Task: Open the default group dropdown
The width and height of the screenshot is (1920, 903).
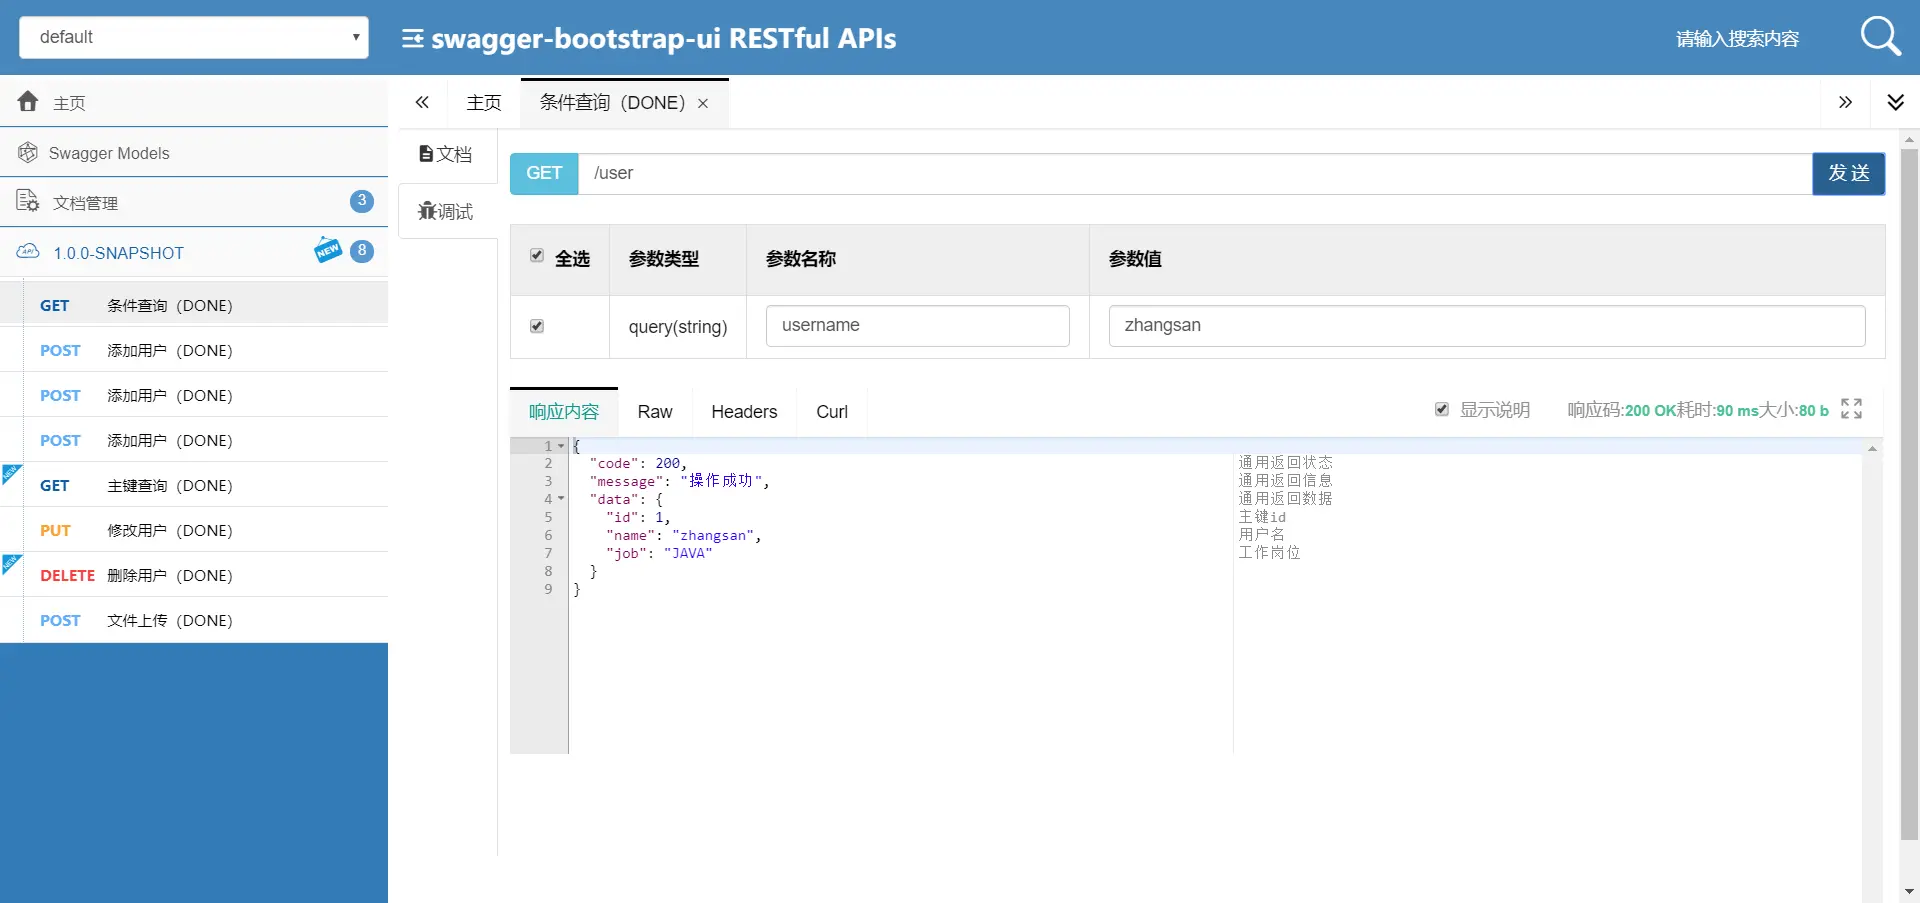Action: pyautogui.click(x=194, y=37)
